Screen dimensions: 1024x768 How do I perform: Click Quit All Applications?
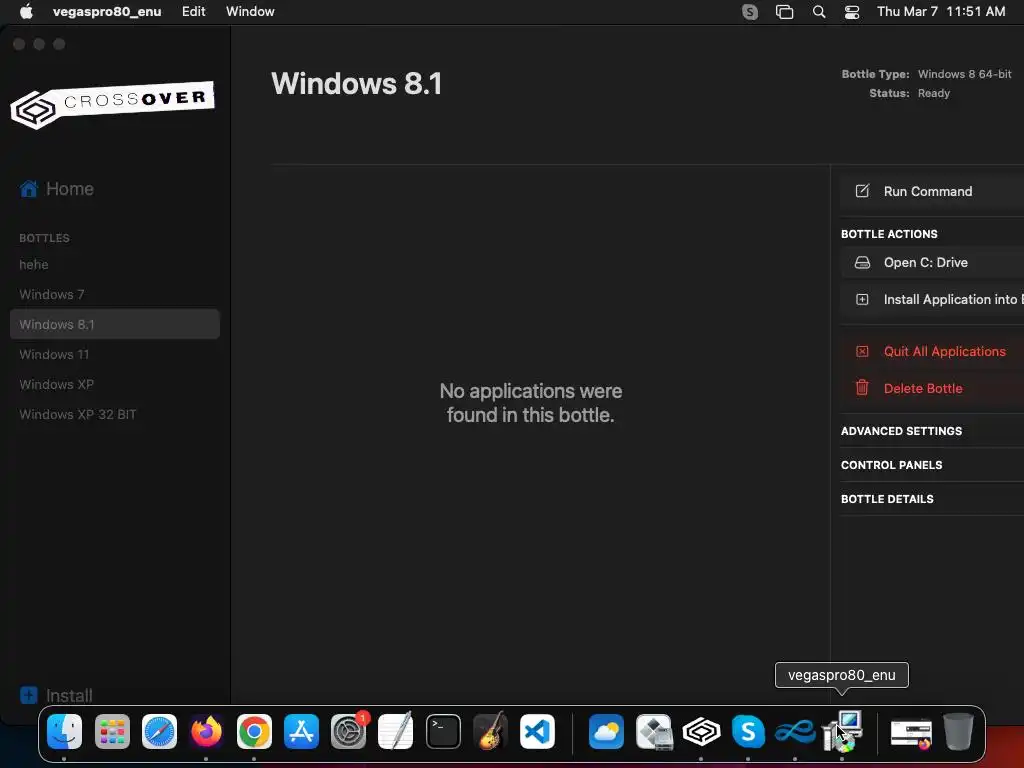coord(932,351)
